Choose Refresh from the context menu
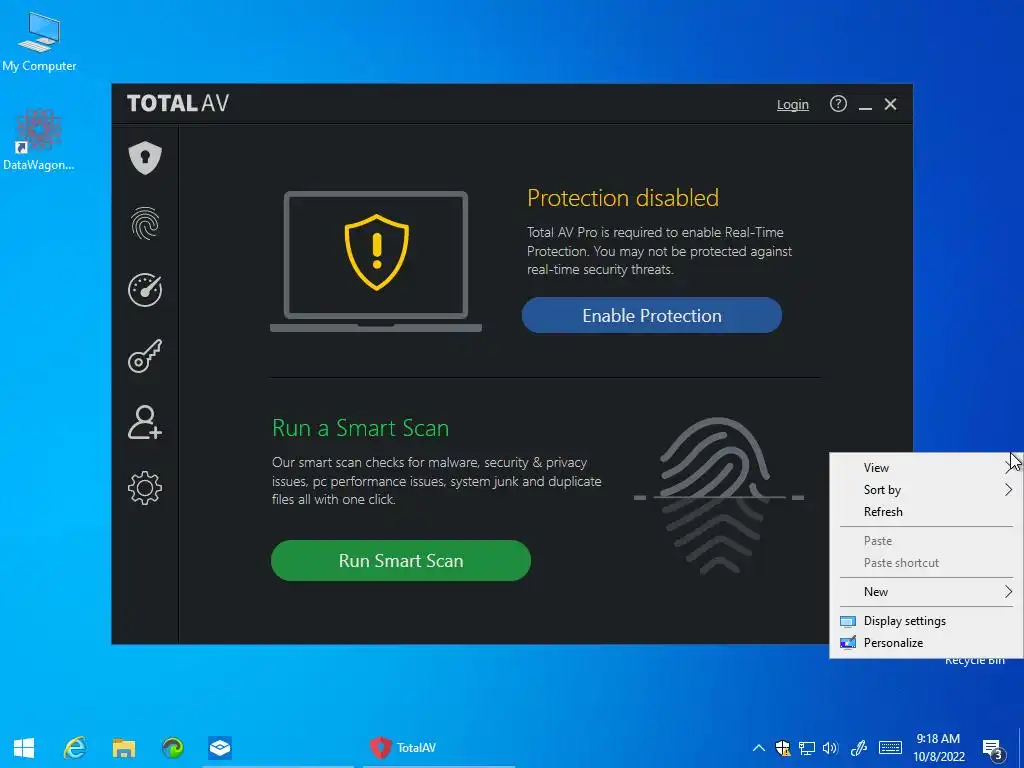 [926, 512]
